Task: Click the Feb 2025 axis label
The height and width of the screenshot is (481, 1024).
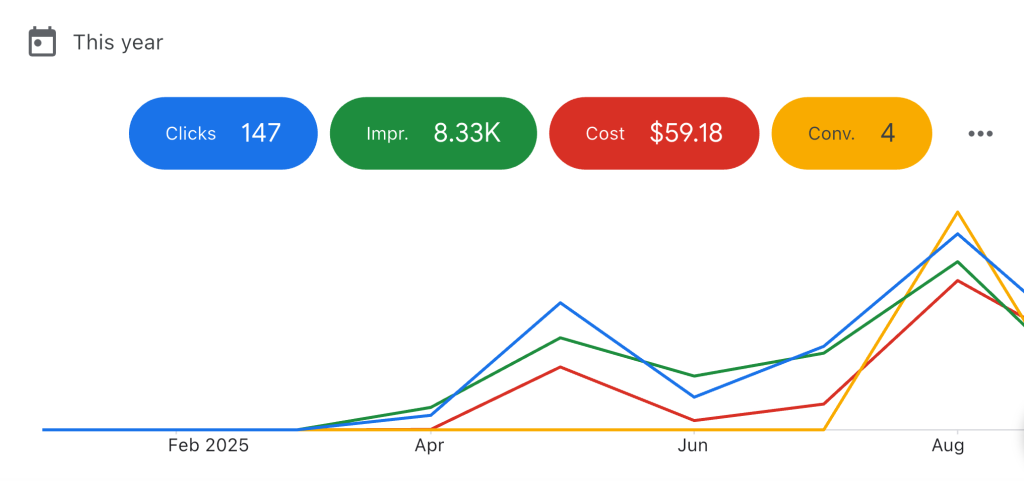Action: point(208,446)
